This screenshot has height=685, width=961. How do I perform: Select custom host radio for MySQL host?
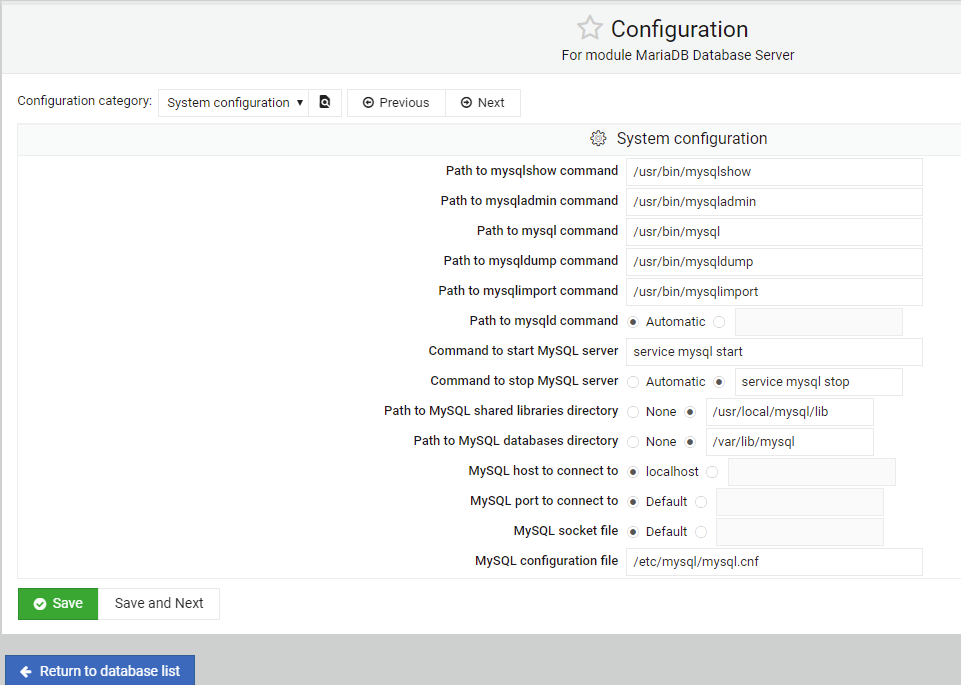712,472
